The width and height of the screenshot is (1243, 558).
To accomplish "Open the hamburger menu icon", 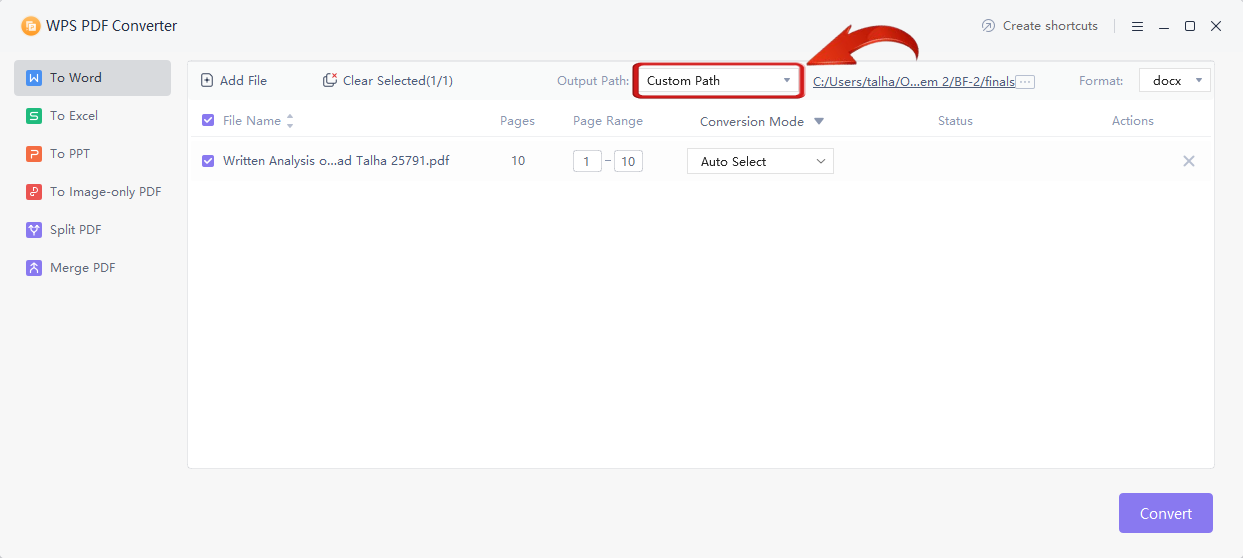I will (1138, 26).
